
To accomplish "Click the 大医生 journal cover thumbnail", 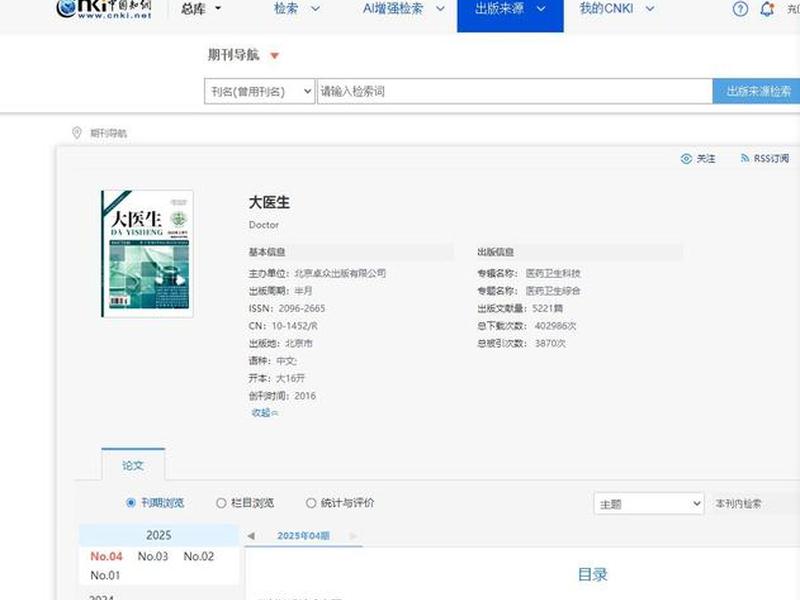I will (x=147, y=254).
